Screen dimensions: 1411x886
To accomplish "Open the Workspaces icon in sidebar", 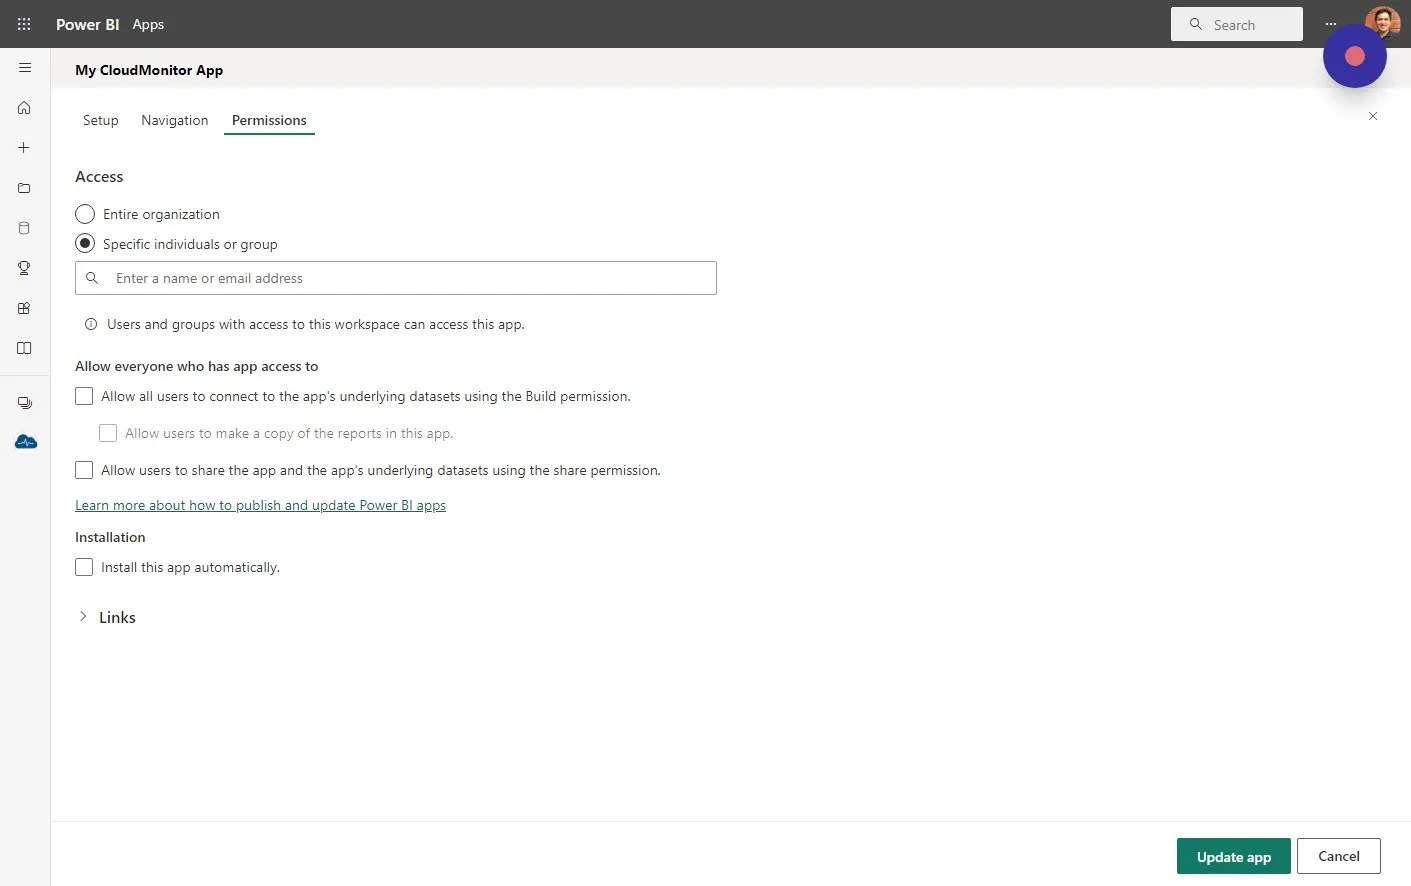I will point(25,403).
